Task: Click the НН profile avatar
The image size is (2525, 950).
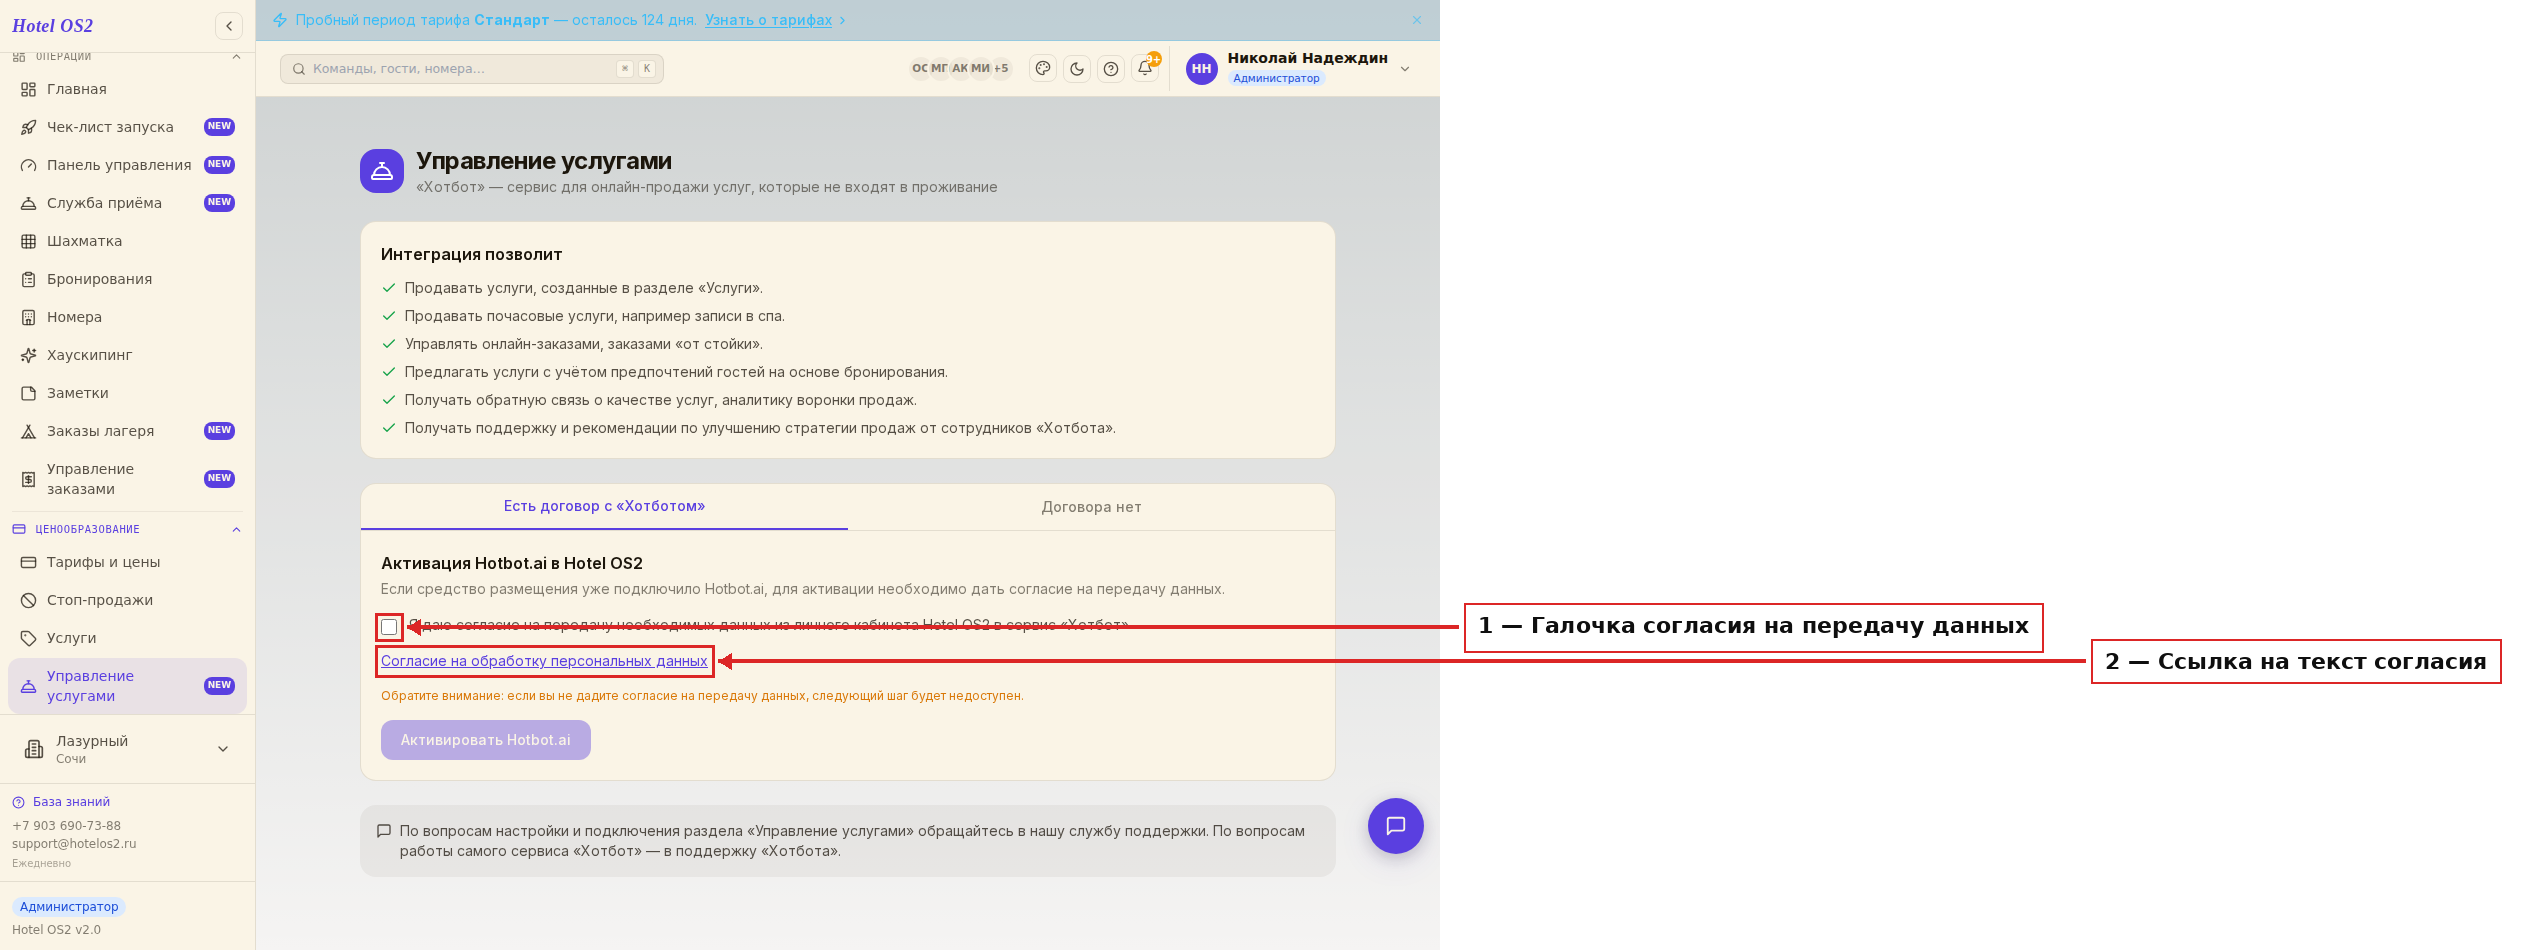Action: tap(1202, 69)
